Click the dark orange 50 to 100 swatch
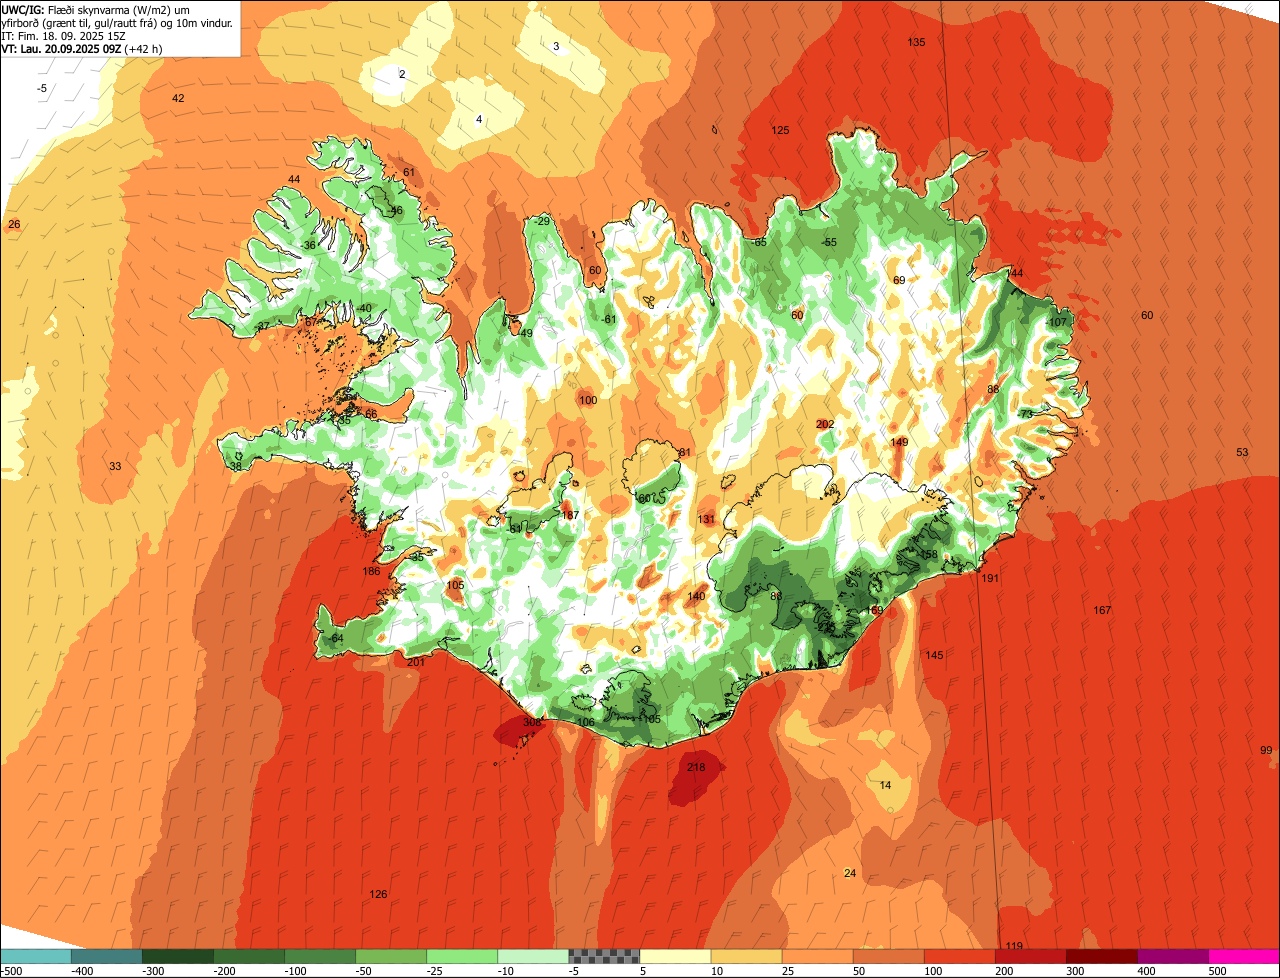This screenshot has height=978, width=1280. [888, 956]
